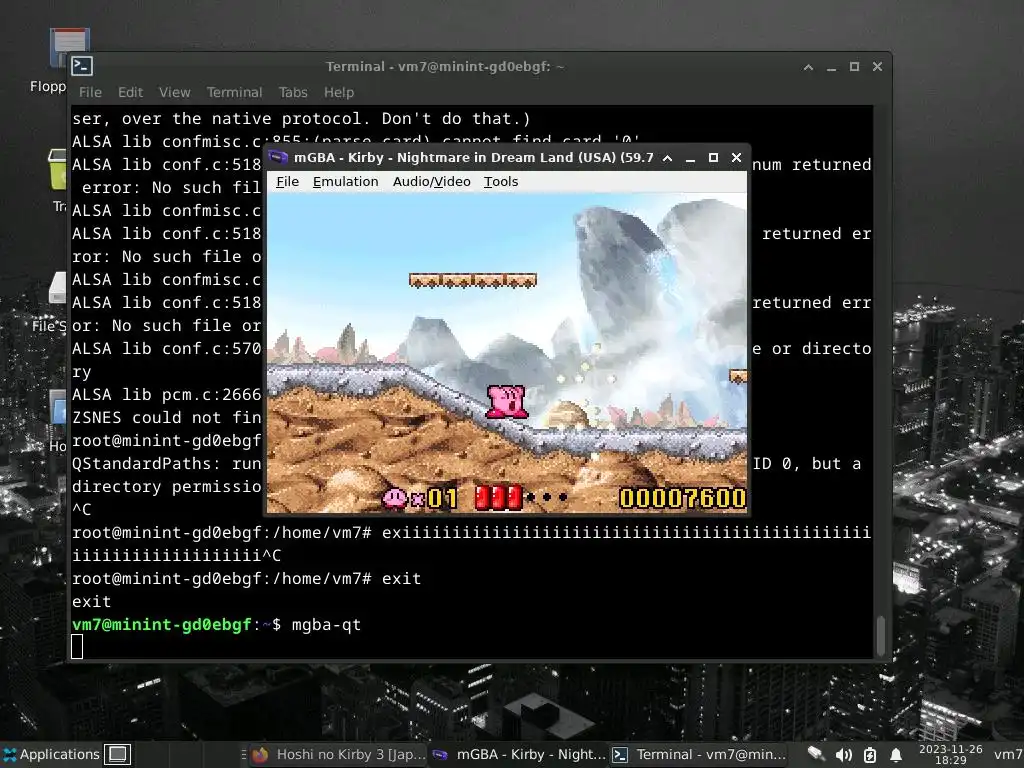Minimize the Terminal window

[x=831, y=67]
